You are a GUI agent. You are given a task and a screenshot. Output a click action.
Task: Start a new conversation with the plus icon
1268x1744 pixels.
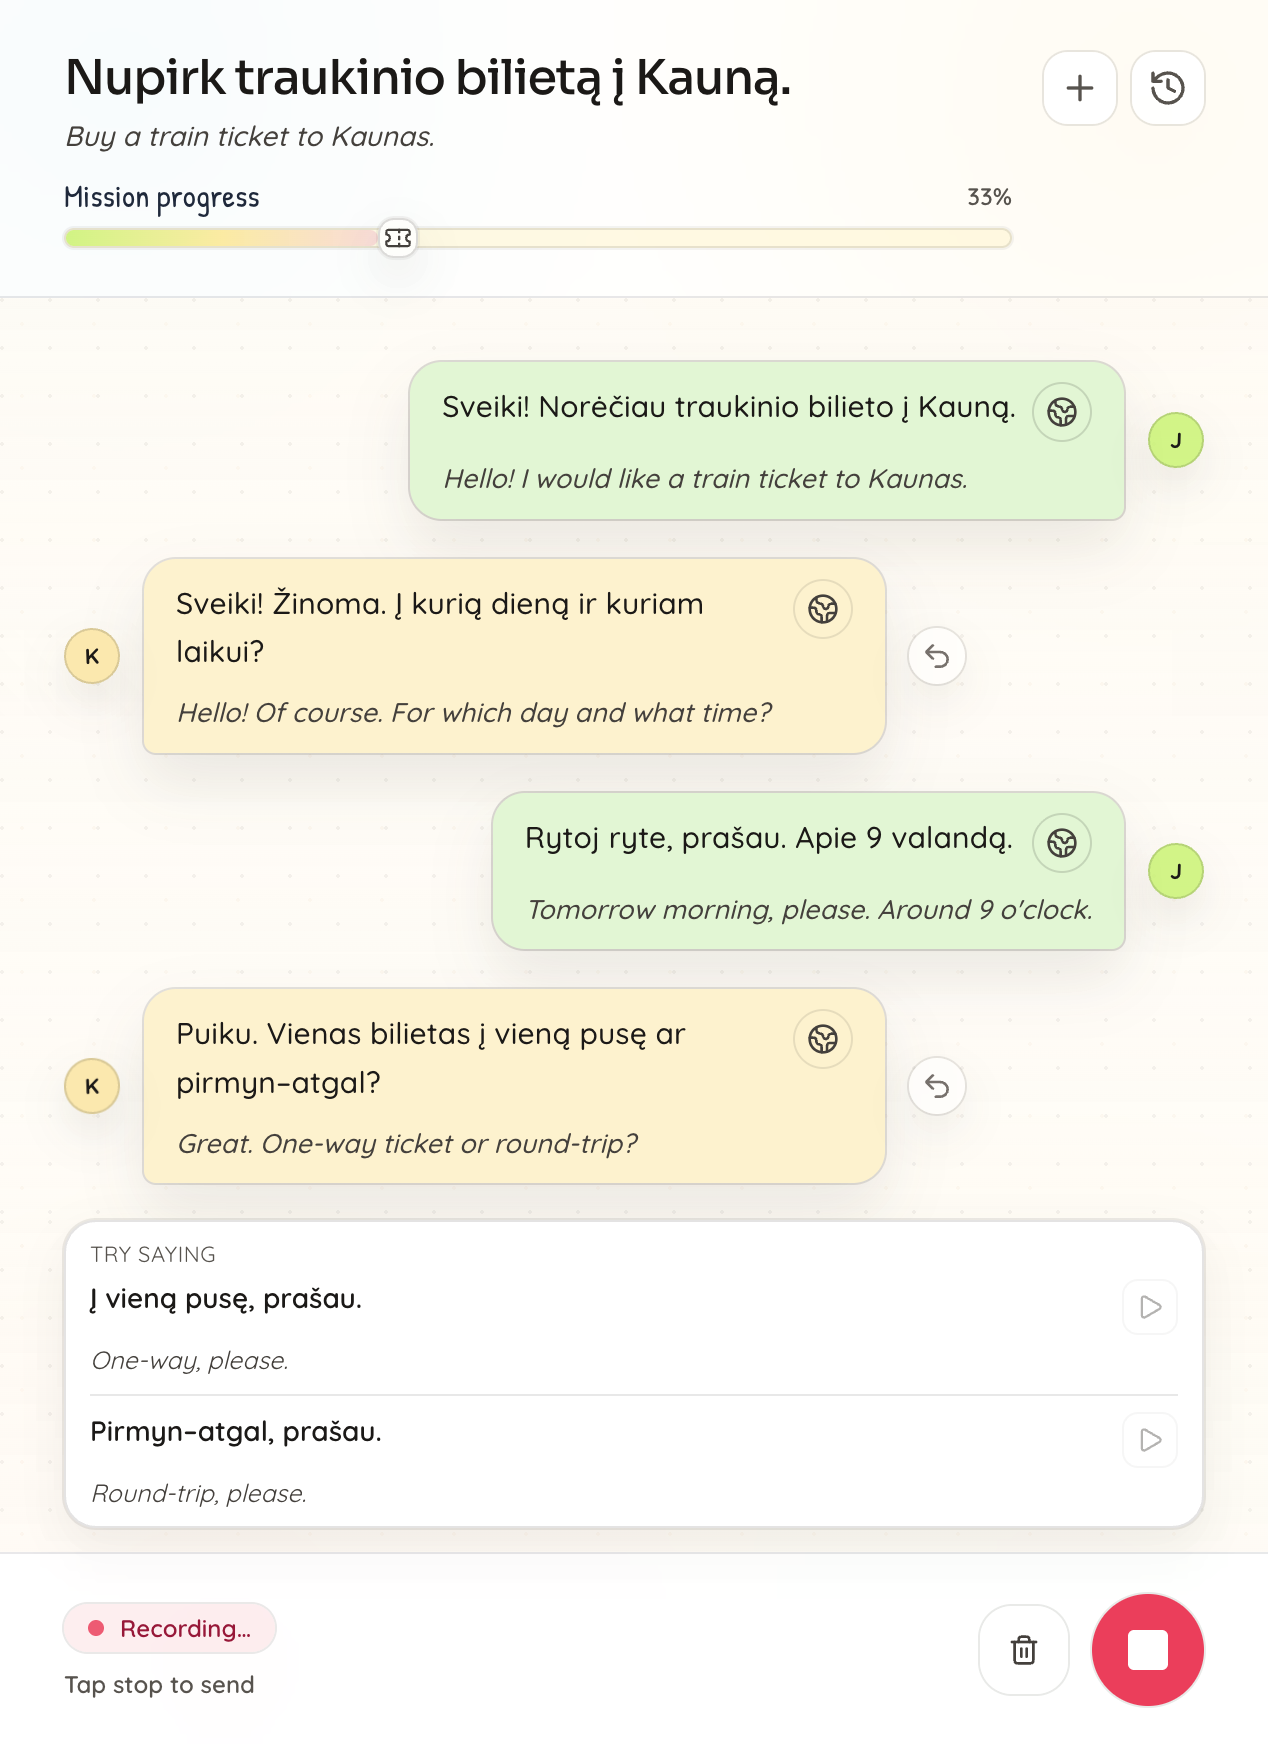tap(1079, 88)
